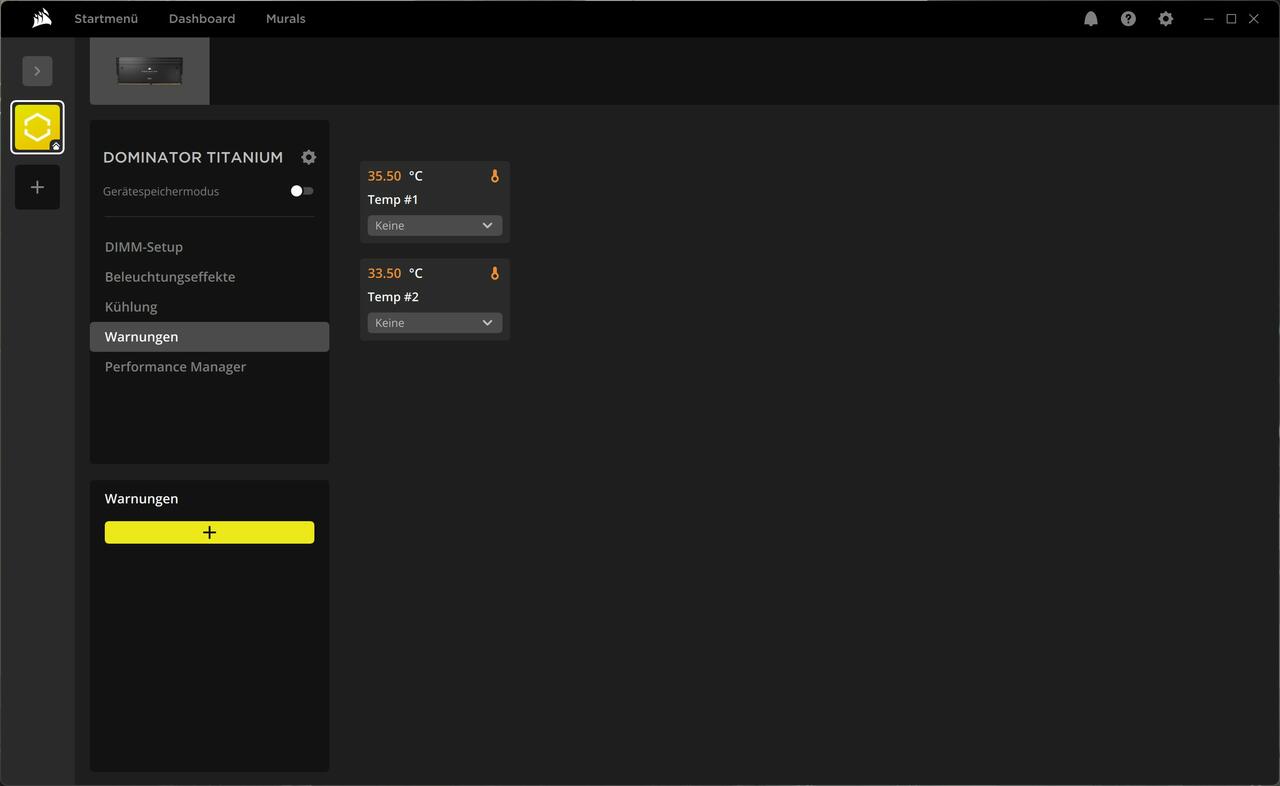The height and width of the screenshot is (786, 1280).
Task: Open the help question mark icon
Action: tap(1128, 19)
